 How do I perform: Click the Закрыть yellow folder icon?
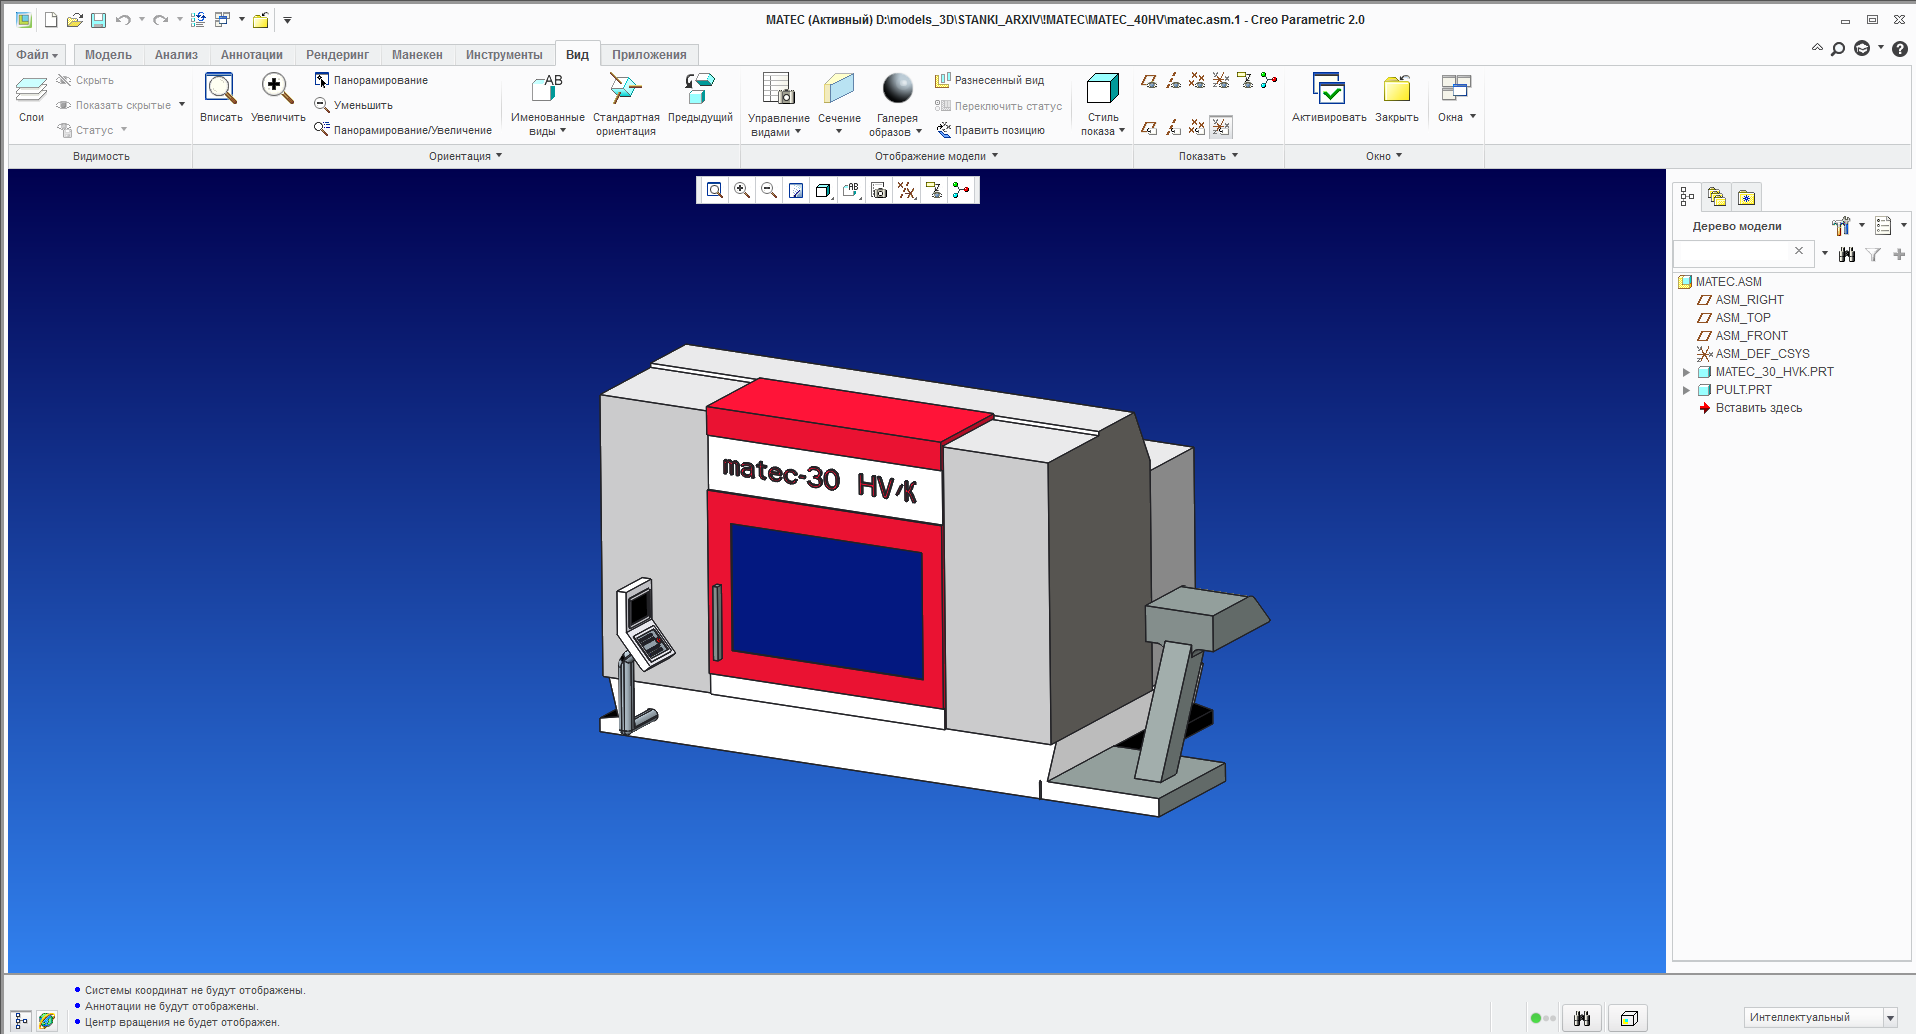tap(1396, 89)
